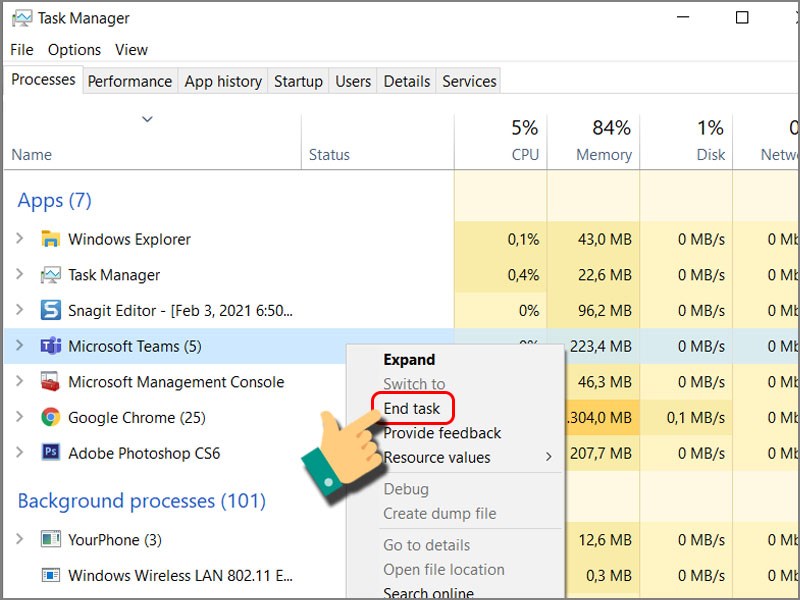
Task: Click the YourPhone app icon
Action: (x=50, y=539)
